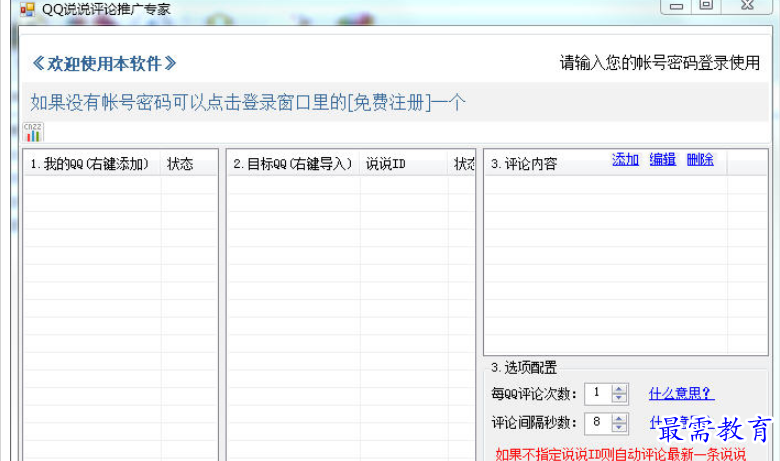Open 什么意思? link beside 每QQ评论次数
Image resolution: width=780 pixels, height=461 pixels.
[x=682, y=393]
